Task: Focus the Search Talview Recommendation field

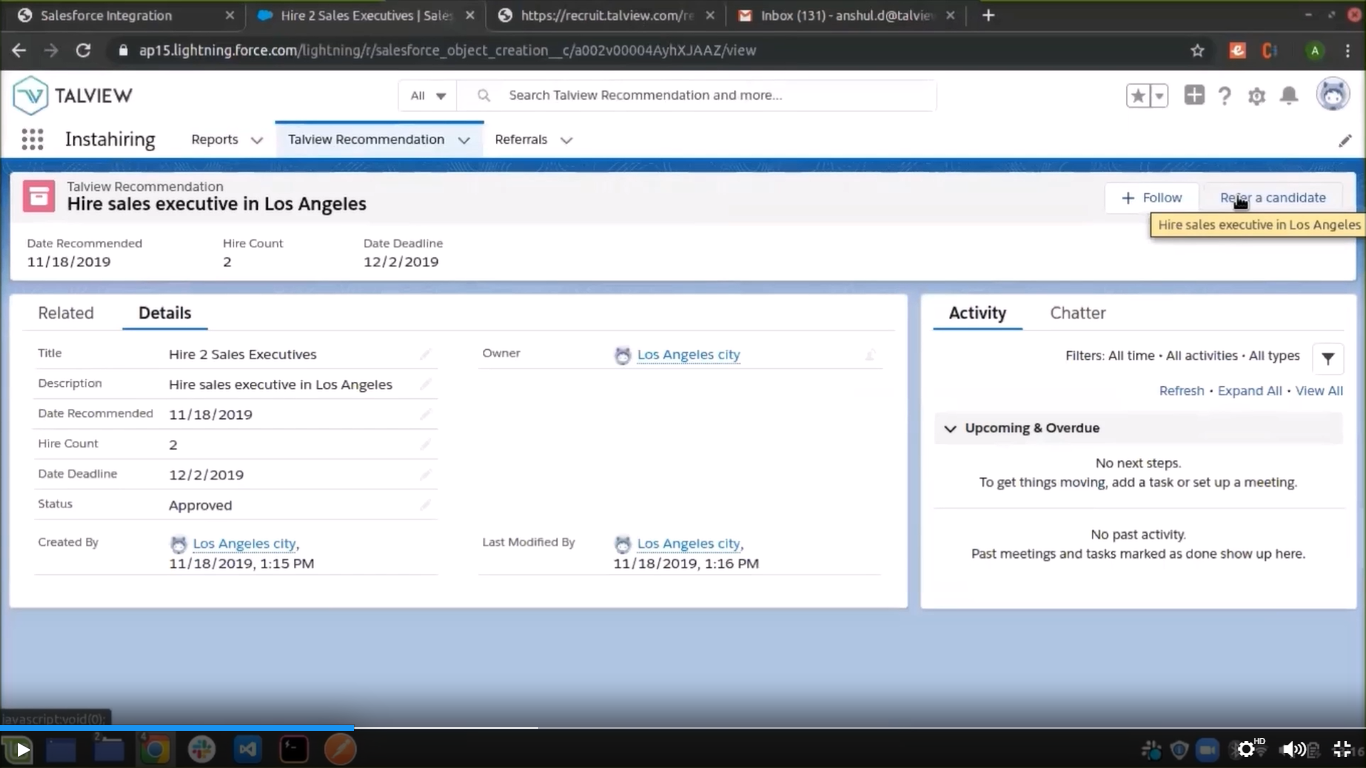Action: click(697, 96)
